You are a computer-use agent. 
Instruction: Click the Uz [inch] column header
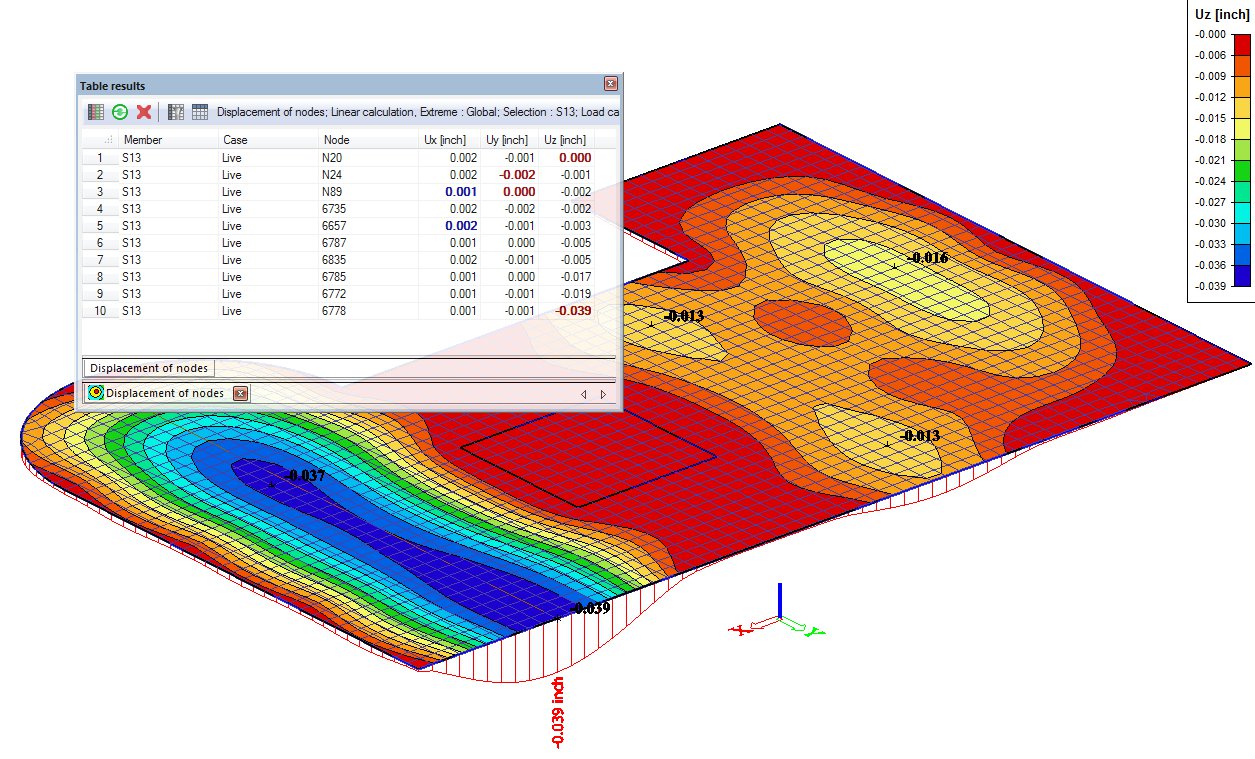565,140
